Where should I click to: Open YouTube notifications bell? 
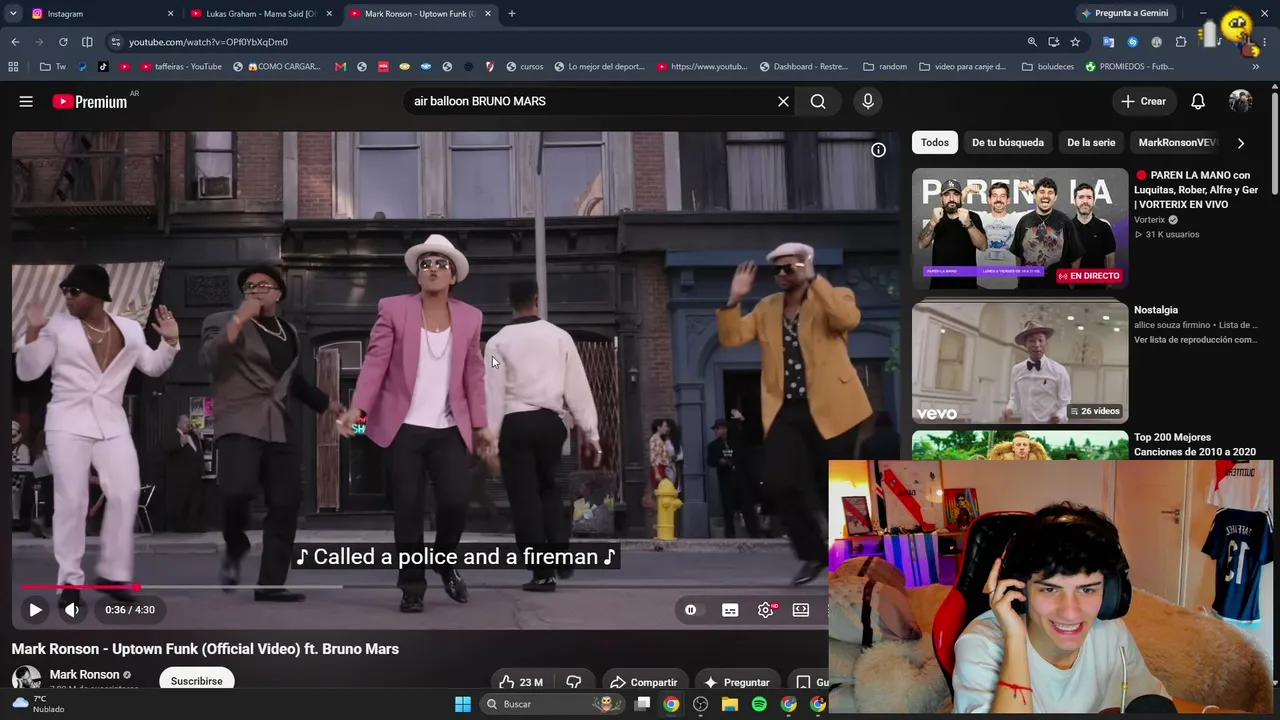[x=1198, y=101]
